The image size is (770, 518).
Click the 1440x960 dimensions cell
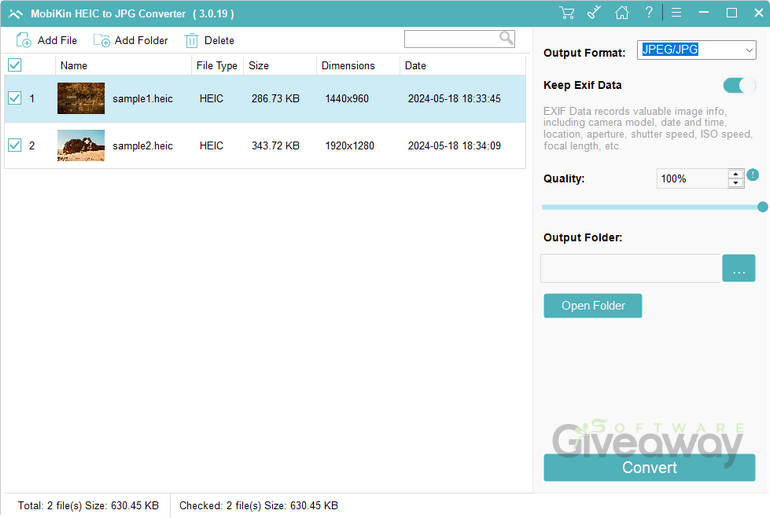tap(347, 99)
